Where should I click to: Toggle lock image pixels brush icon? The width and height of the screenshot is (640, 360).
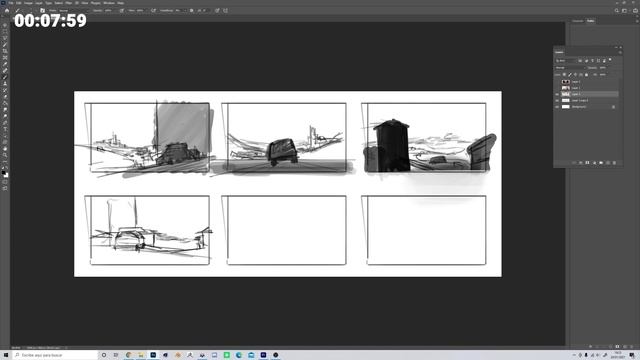(x=570, y=75)
